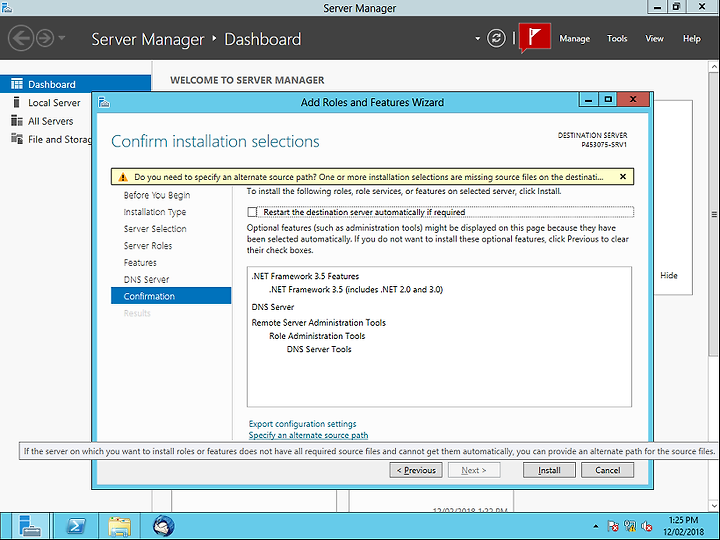Screen dimensions: 720x540
Task: Click the red notifications flag icon
Action: click(535, 37)
